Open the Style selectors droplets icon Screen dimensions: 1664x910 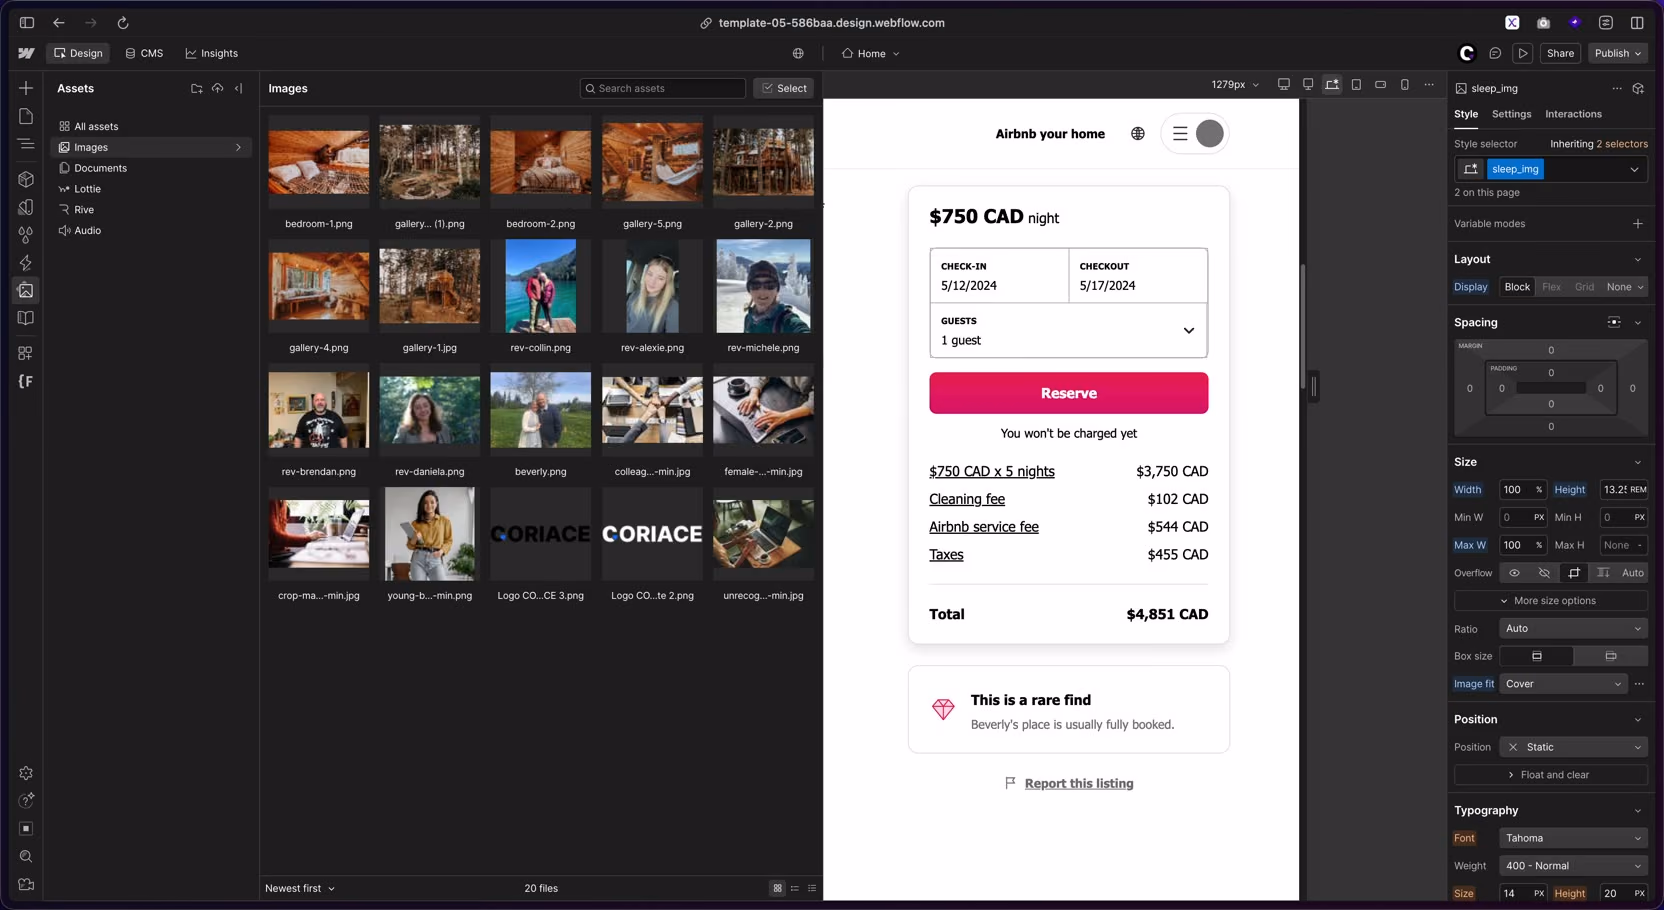point(26,235)
